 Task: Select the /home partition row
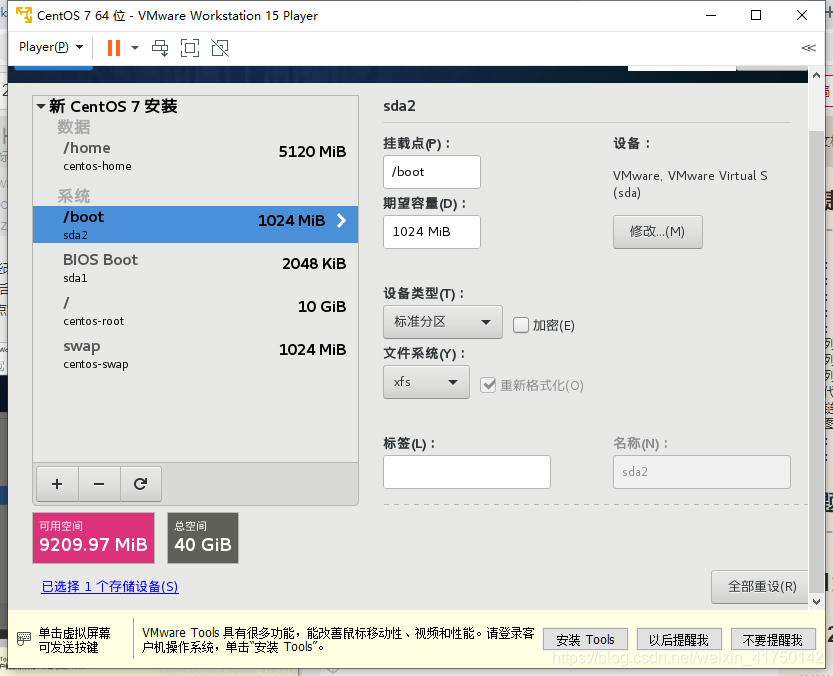(196, 156)
